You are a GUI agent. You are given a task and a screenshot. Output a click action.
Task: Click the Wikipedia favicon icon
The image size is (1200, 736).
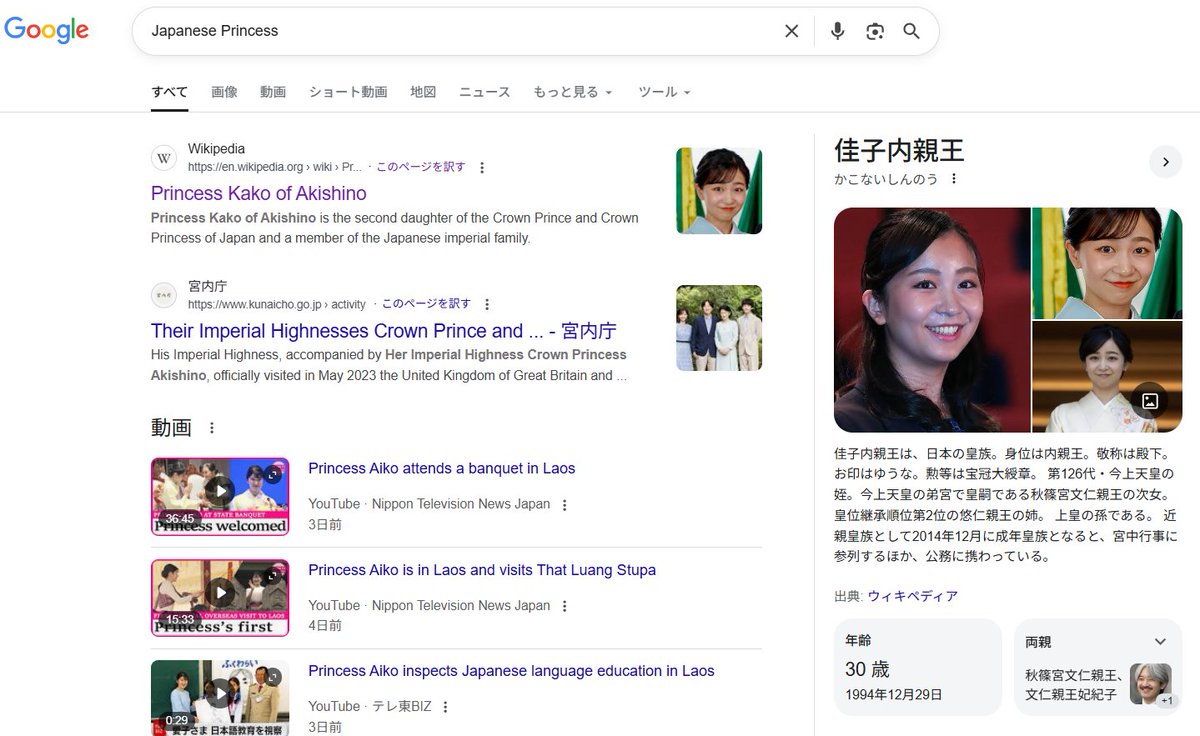[x=164, y=158]
